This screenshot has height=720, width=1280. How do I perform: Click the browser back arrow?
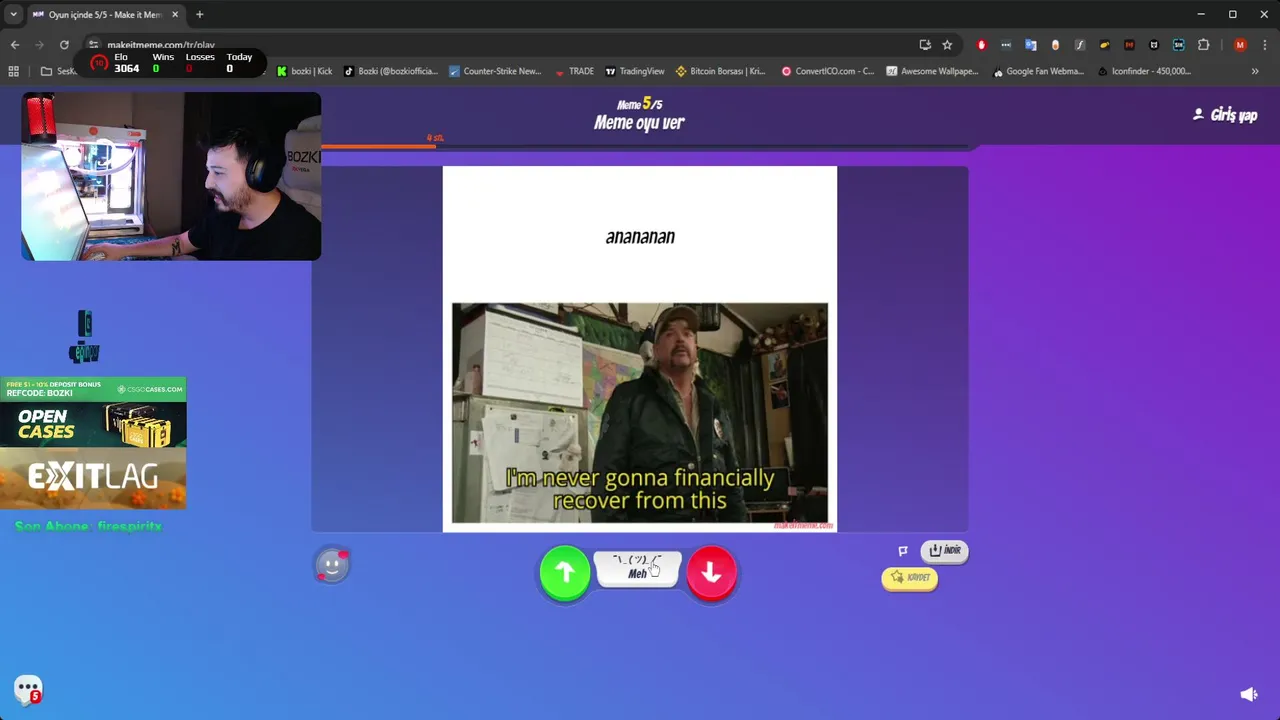[x=15, y=45]
